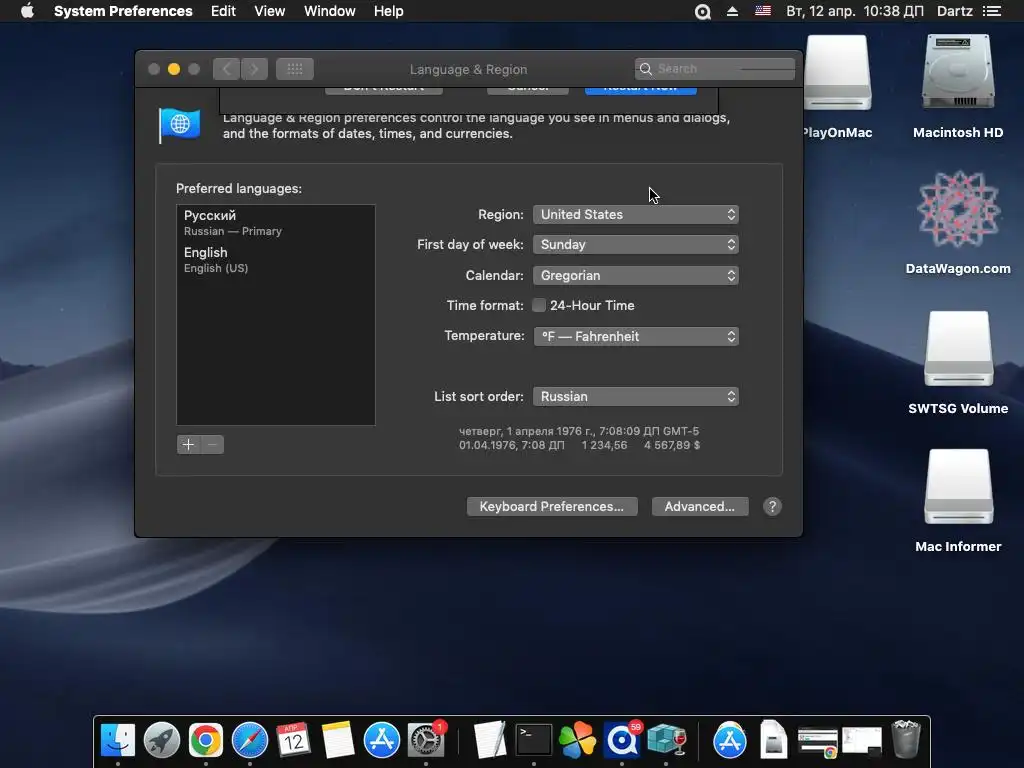
Task: Open the Edit menu
Action: [223, 11]
